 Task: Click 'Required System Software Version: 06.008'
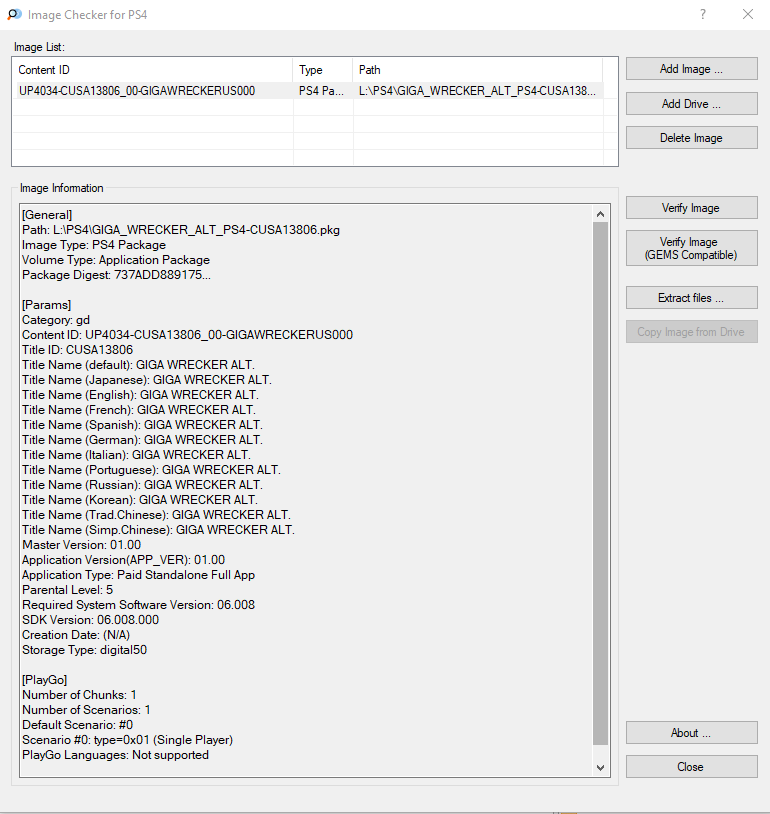[x=139, y=606]
